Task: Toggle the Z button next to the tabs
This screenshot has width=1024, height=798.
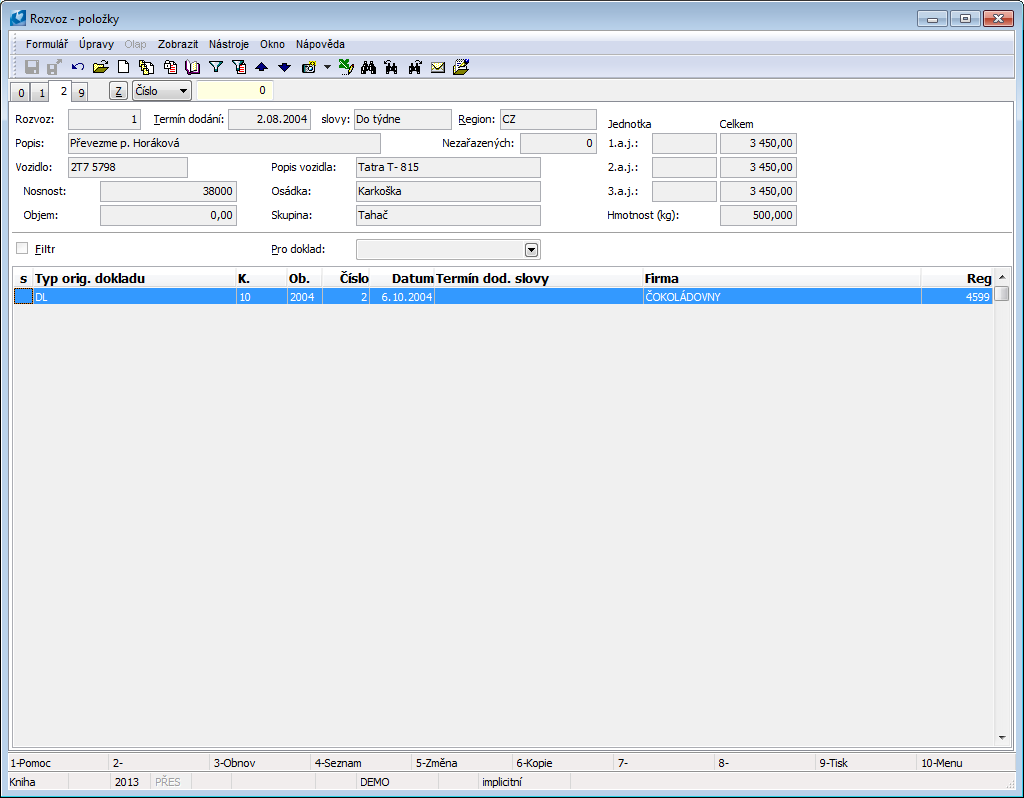Action: [118, 91]
